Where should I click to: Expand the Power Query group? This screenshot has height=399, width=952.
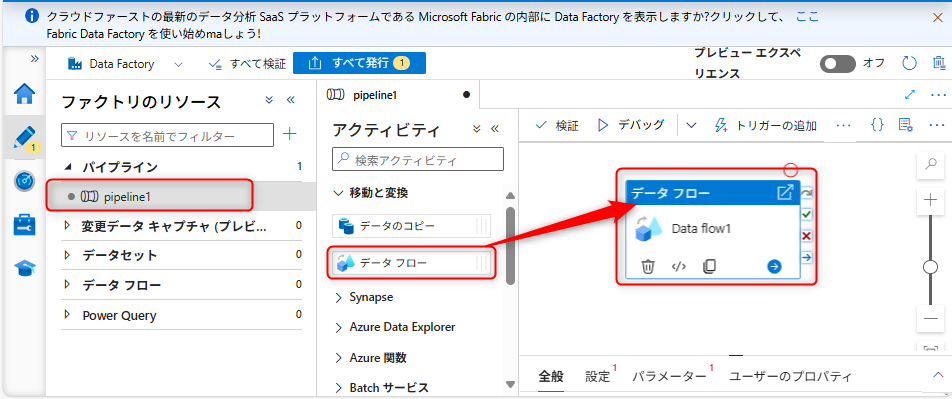click(67, 315)
